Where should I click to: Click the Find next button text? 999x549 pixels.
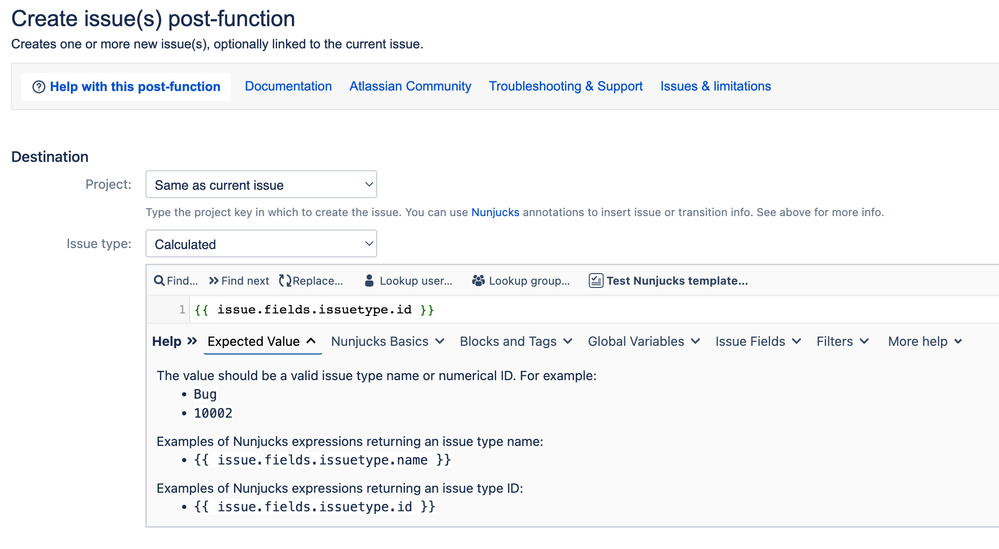245,281
